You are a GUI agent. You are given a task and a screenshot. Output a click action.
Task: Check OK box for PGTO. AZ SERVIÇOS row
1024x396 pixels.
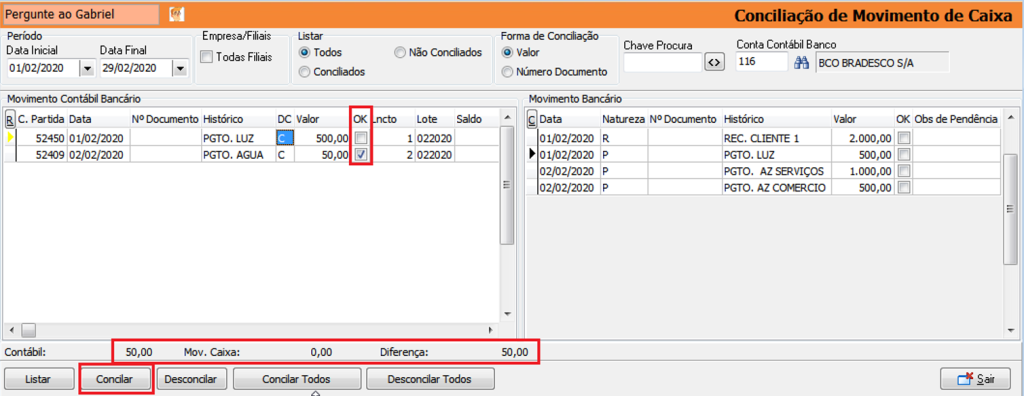tap(904, 171)
